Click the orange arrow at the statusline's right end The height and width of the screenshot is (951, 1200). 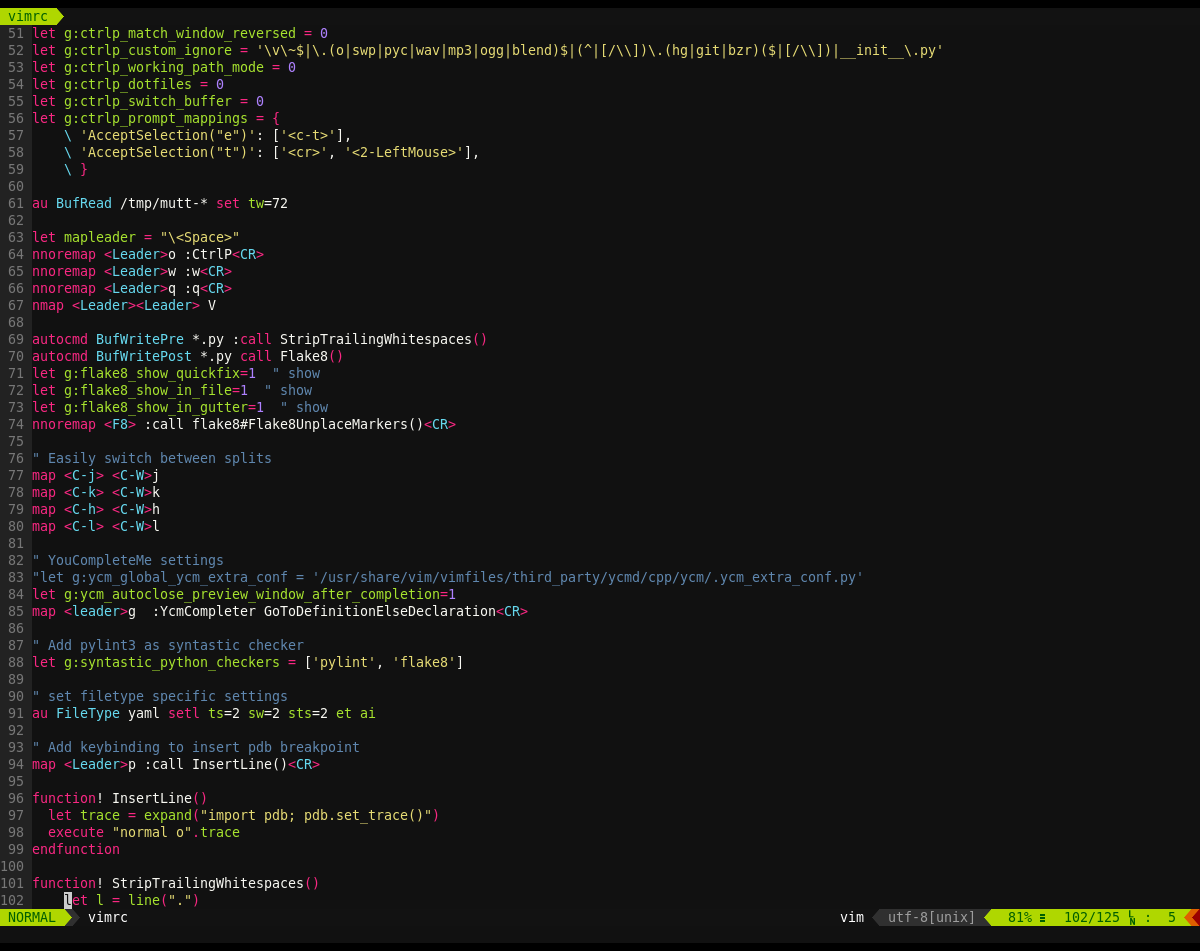click(1191, 917)
